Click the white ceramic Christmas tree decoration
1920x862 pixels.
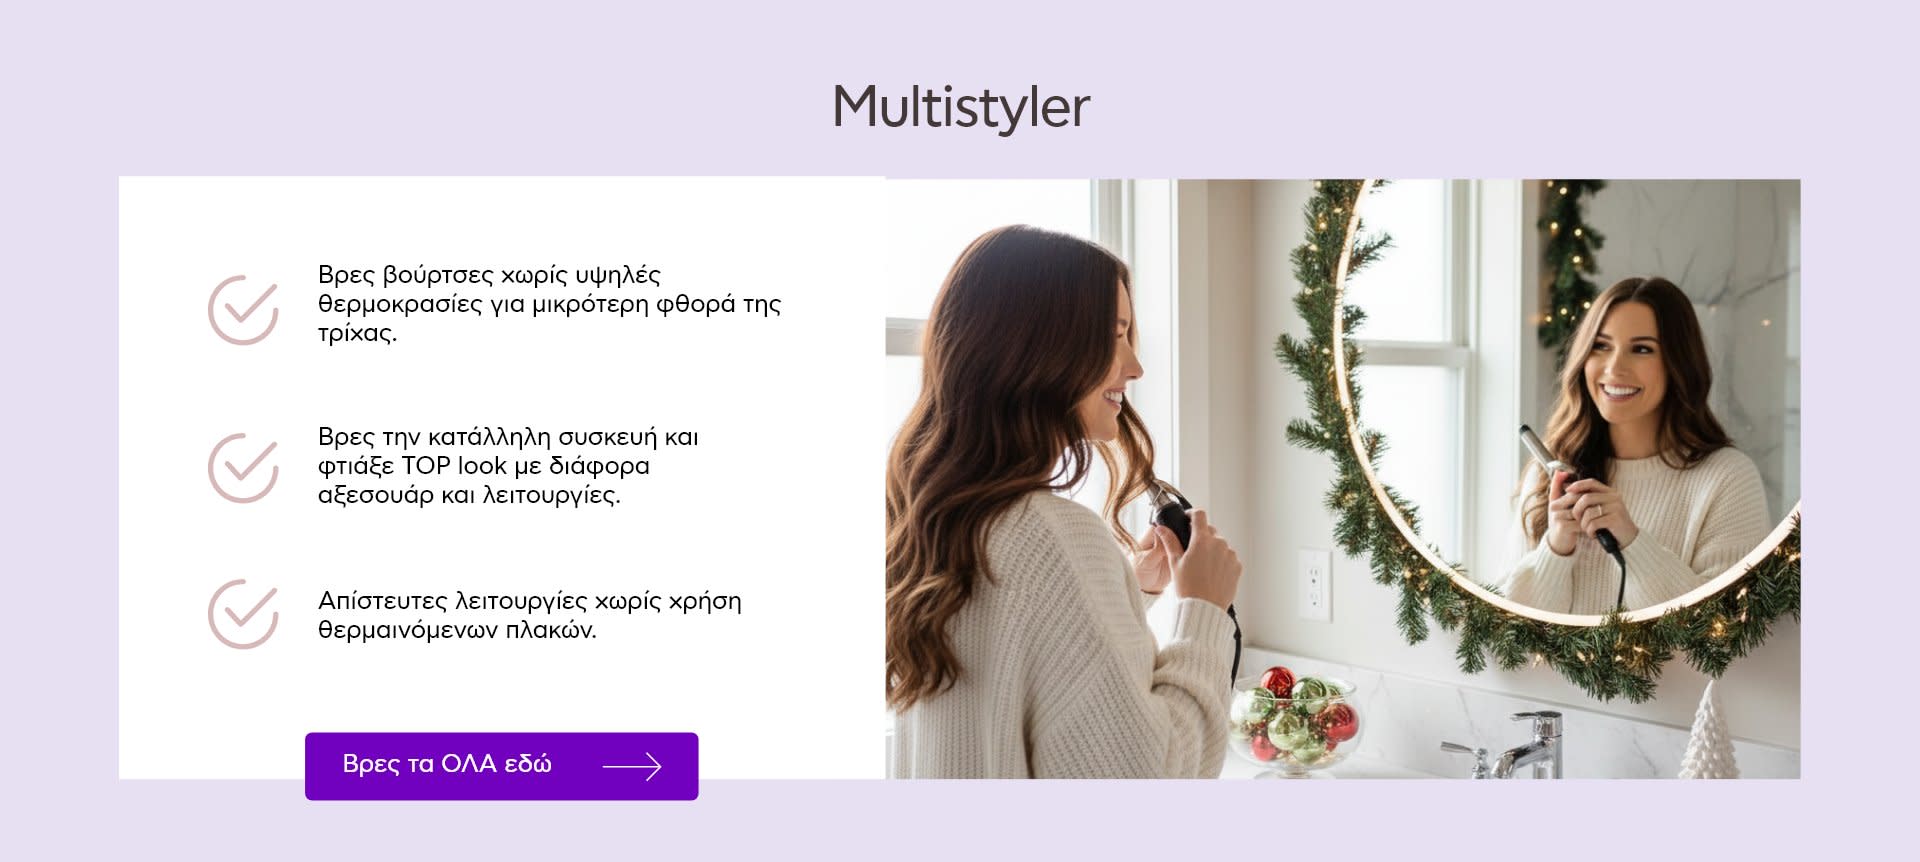[1708, 733]
